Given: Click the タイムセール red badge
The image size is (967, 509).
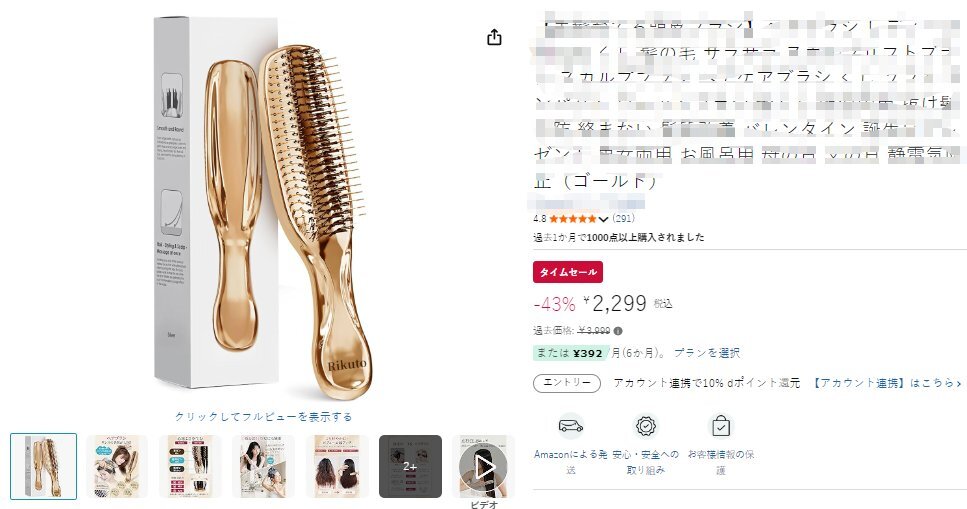Looking at the screenshot, I should pyautogui.click(x=568, y=272).
